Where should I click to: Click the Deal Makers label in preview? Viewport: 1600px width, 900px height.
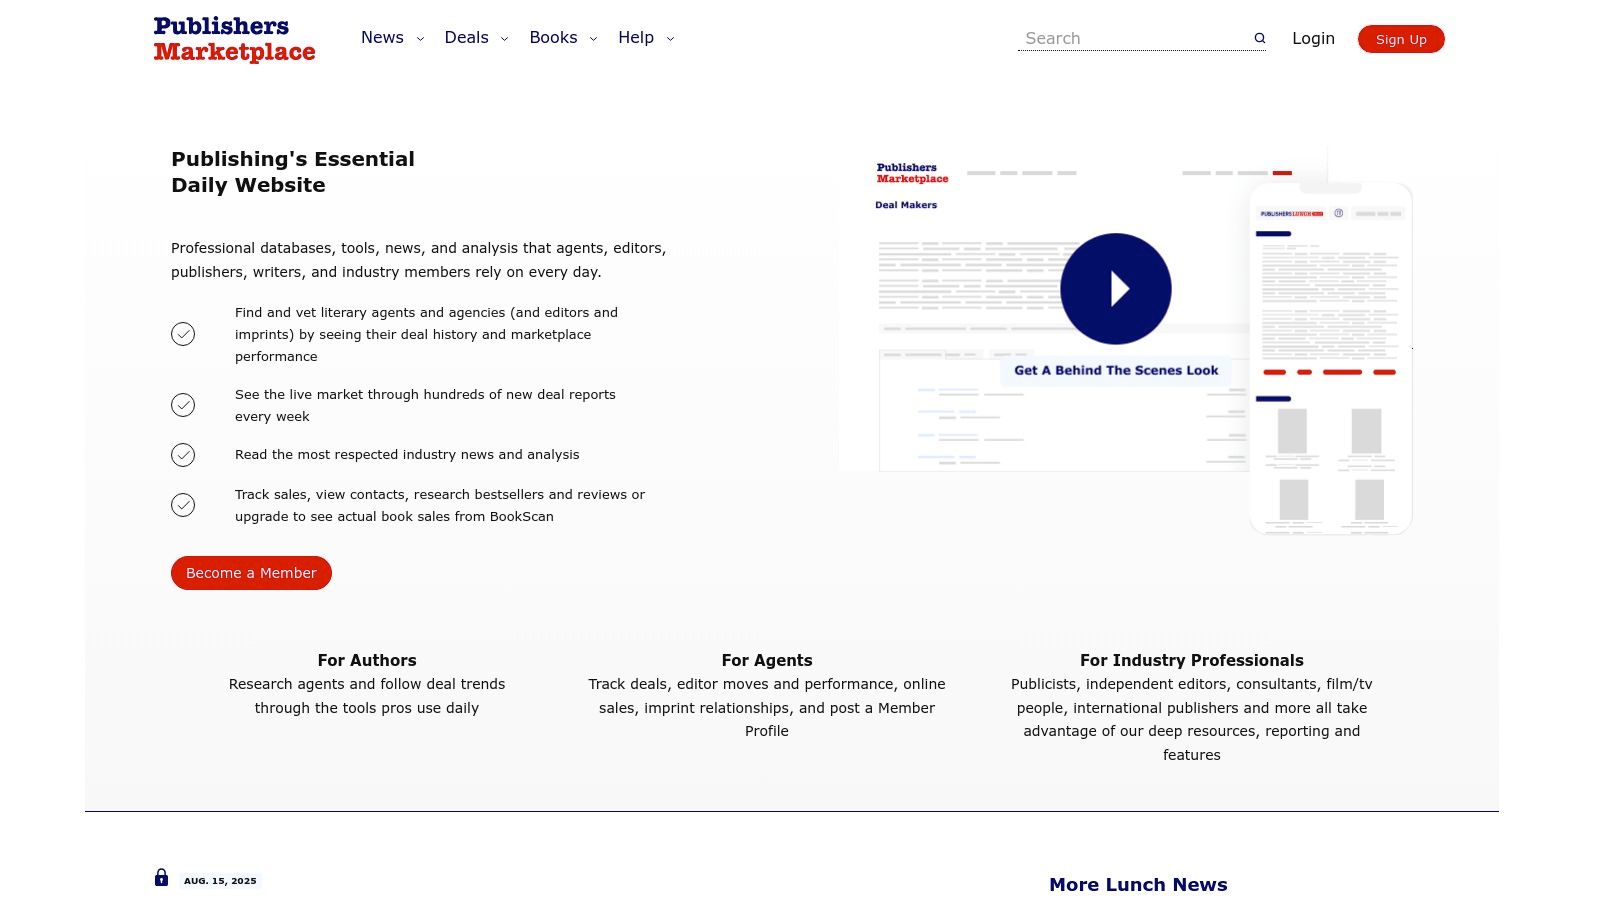point(906,205)
